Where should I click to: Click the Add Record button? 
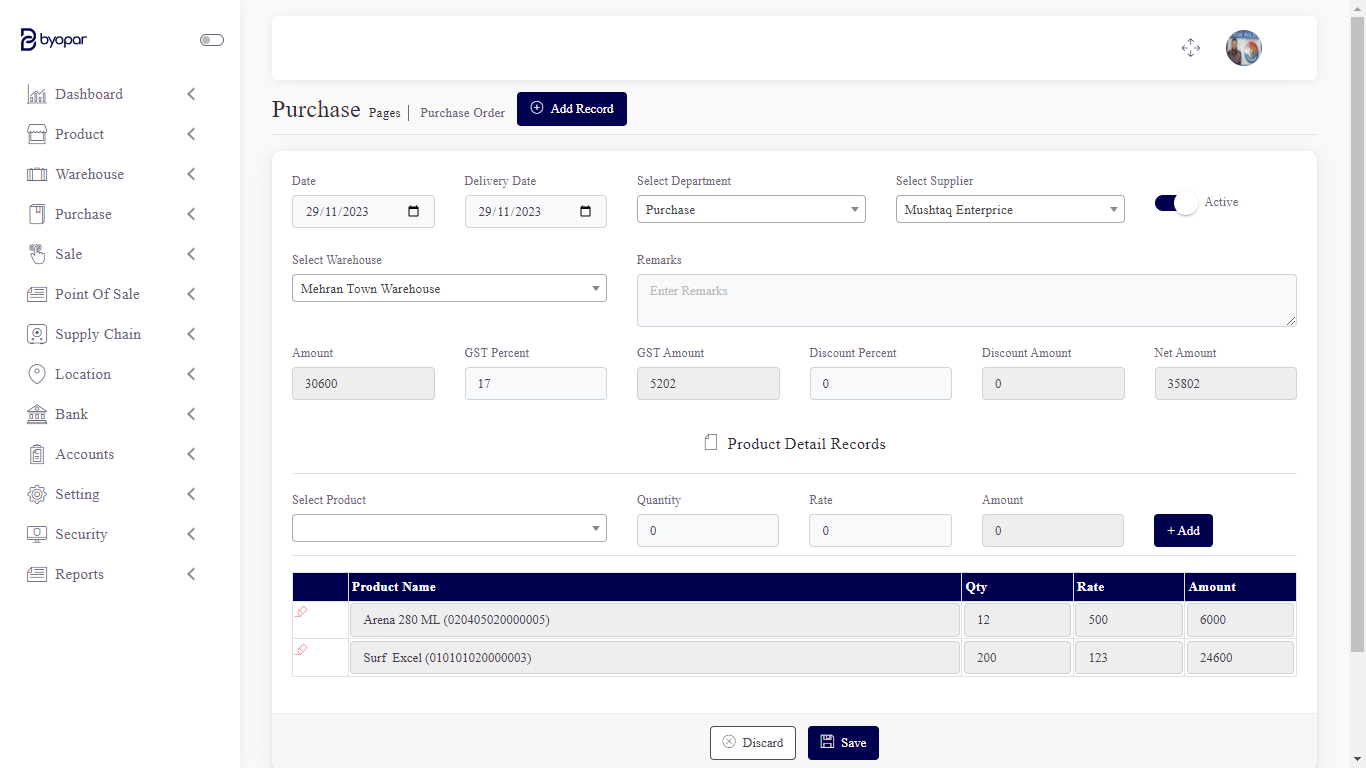coord(571,109)
